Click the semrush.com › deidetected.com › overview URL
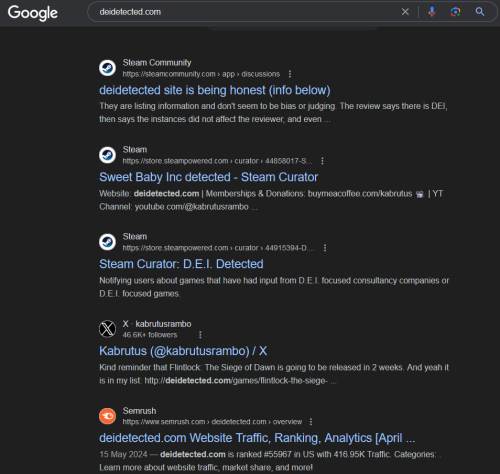The height and width of the screenshot is (474, 500). [x=212, y=422]
